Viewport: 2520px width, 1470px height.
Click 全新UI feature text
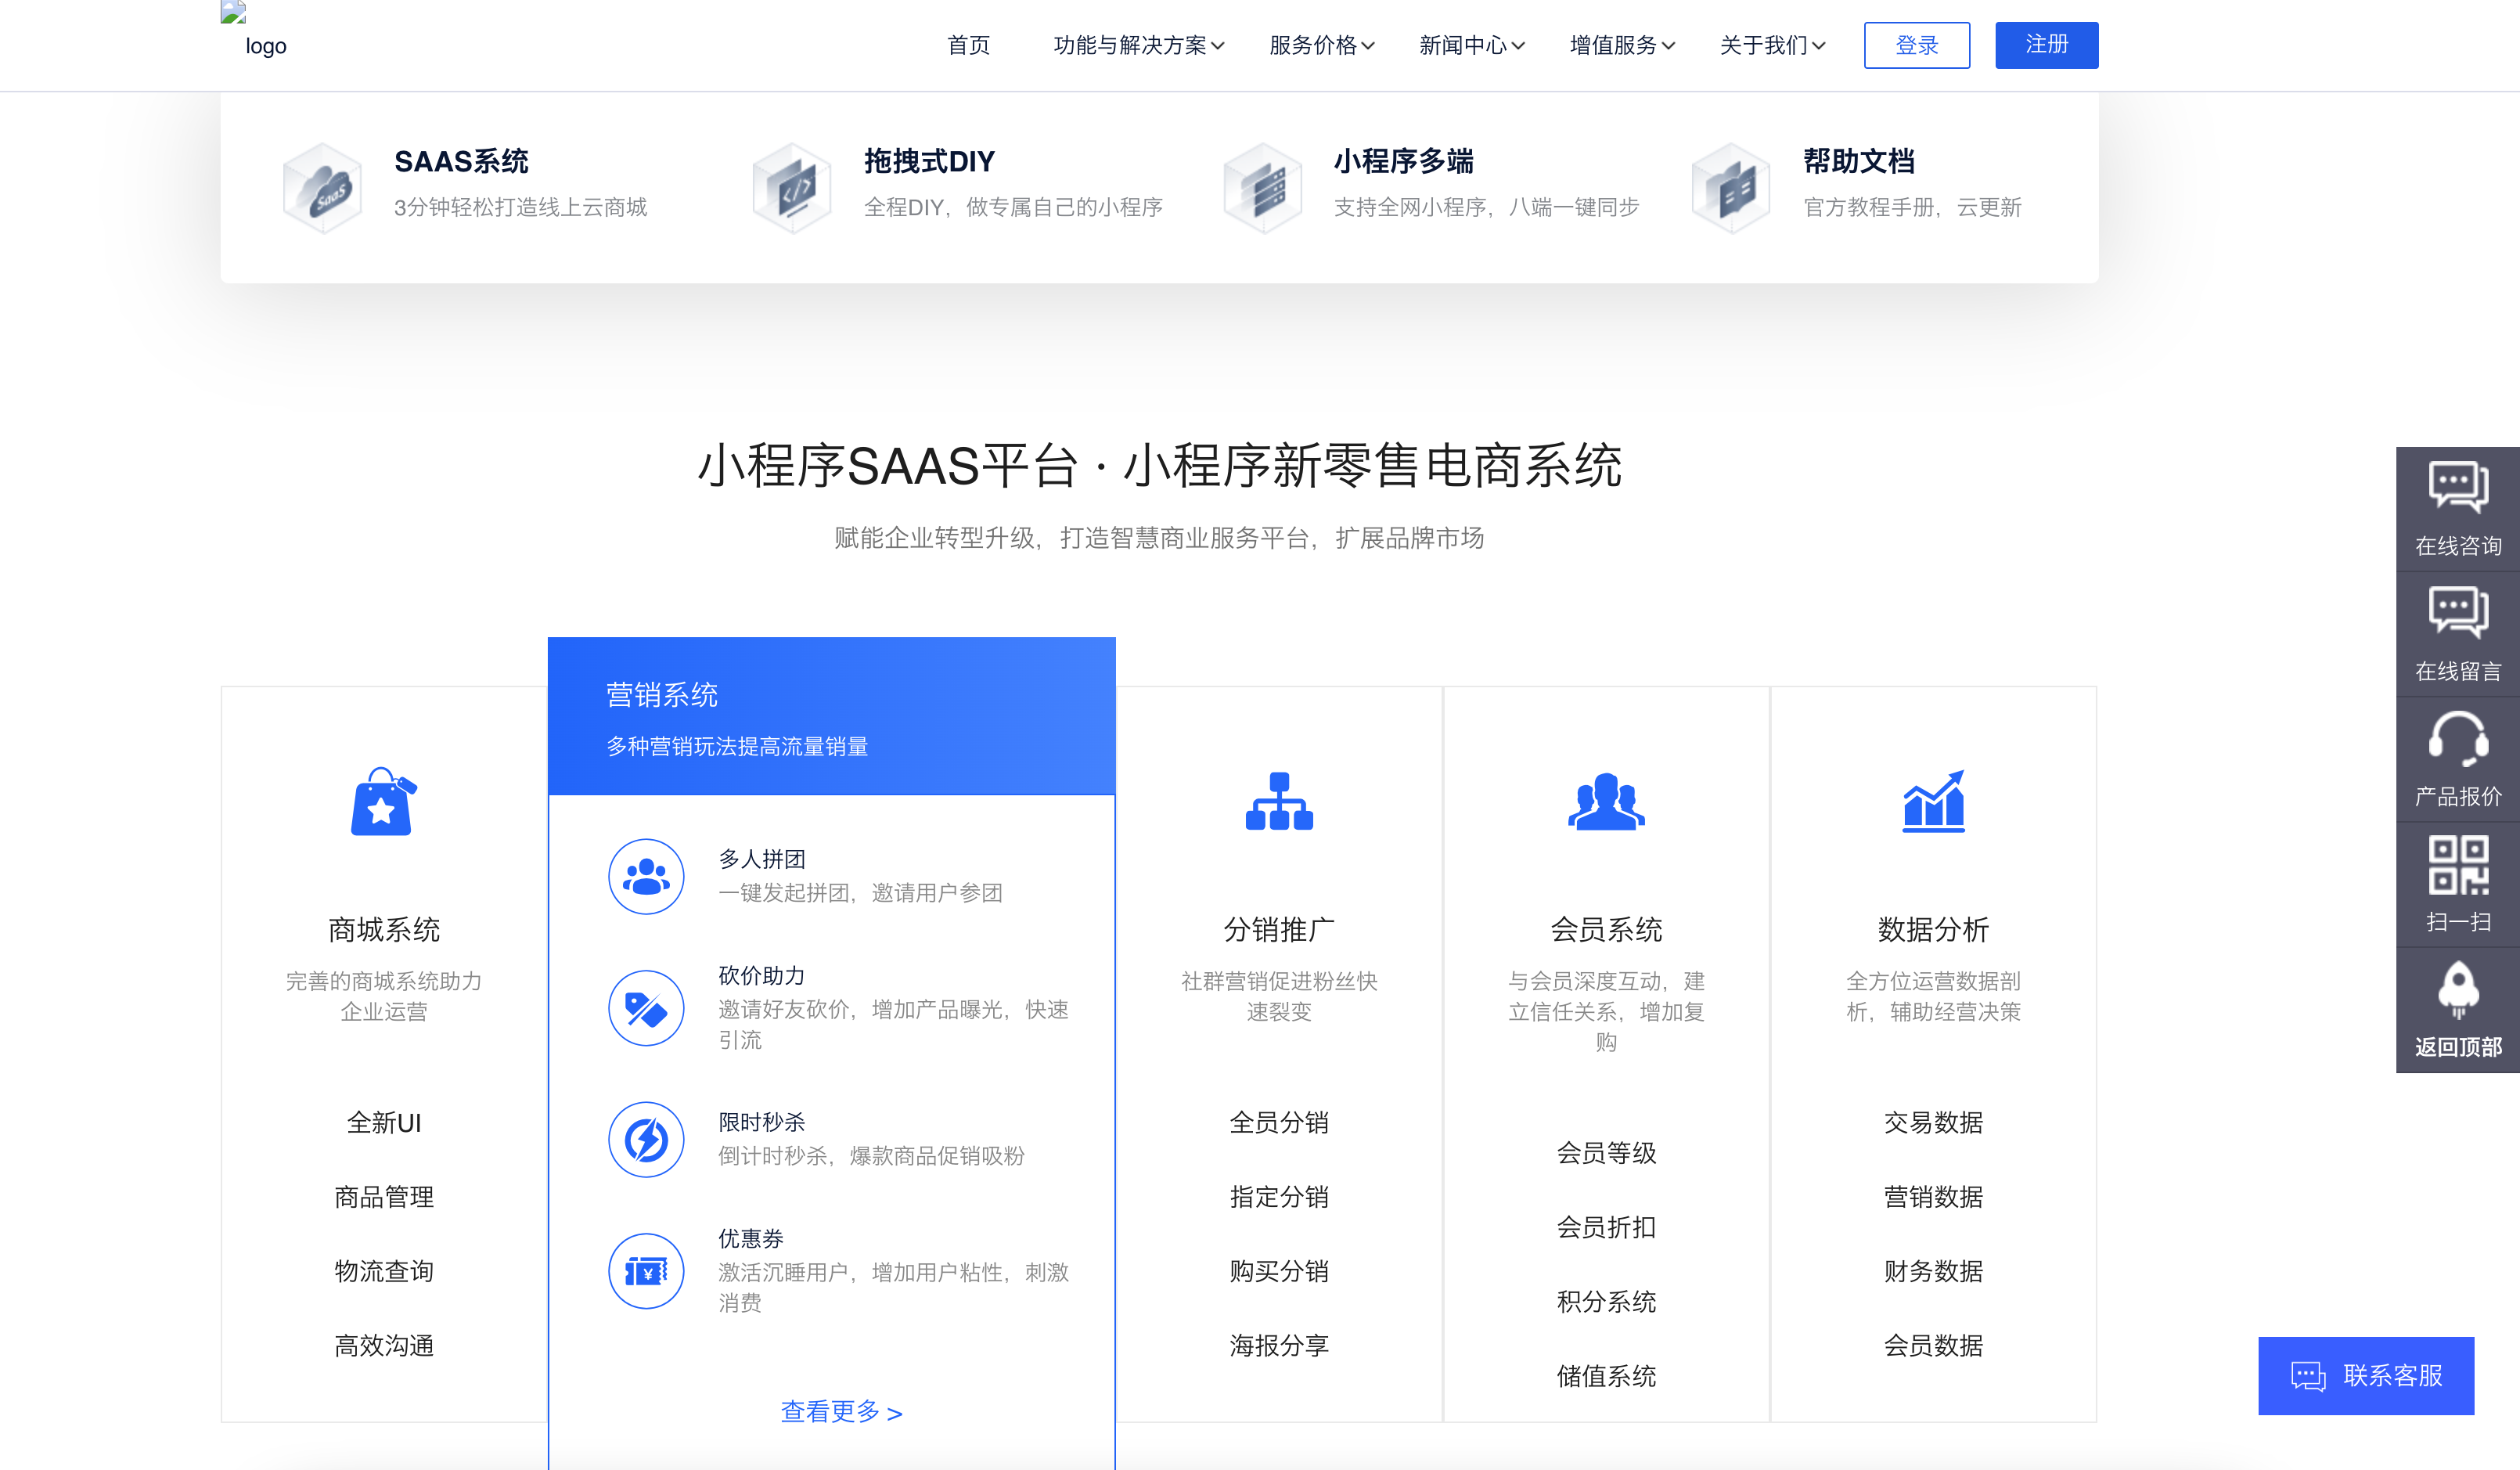coord(384,1122)
